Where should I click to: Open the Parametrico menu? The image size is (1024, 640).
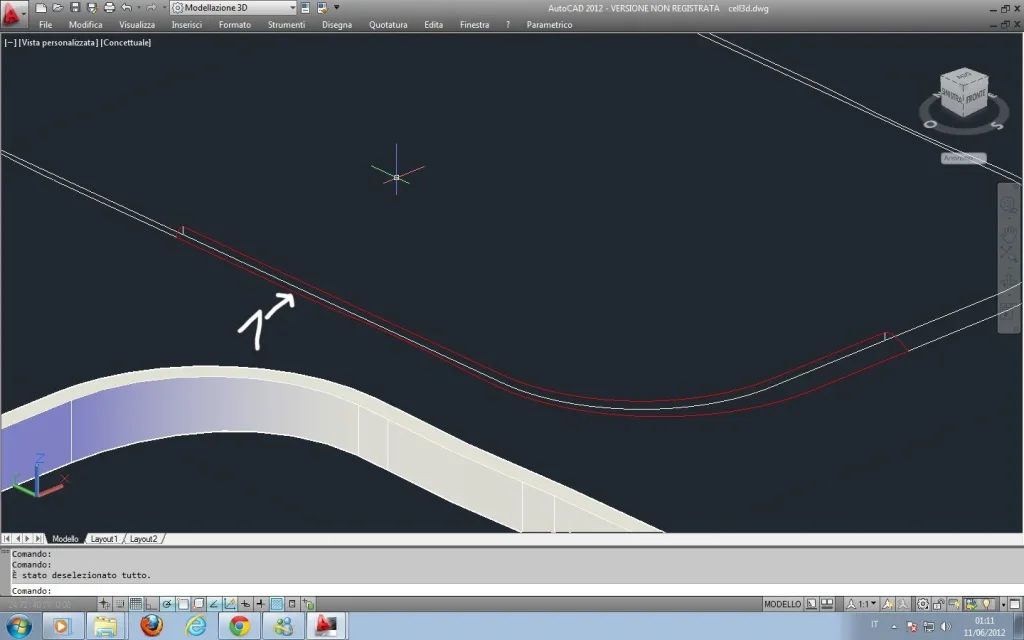[549, 25]
